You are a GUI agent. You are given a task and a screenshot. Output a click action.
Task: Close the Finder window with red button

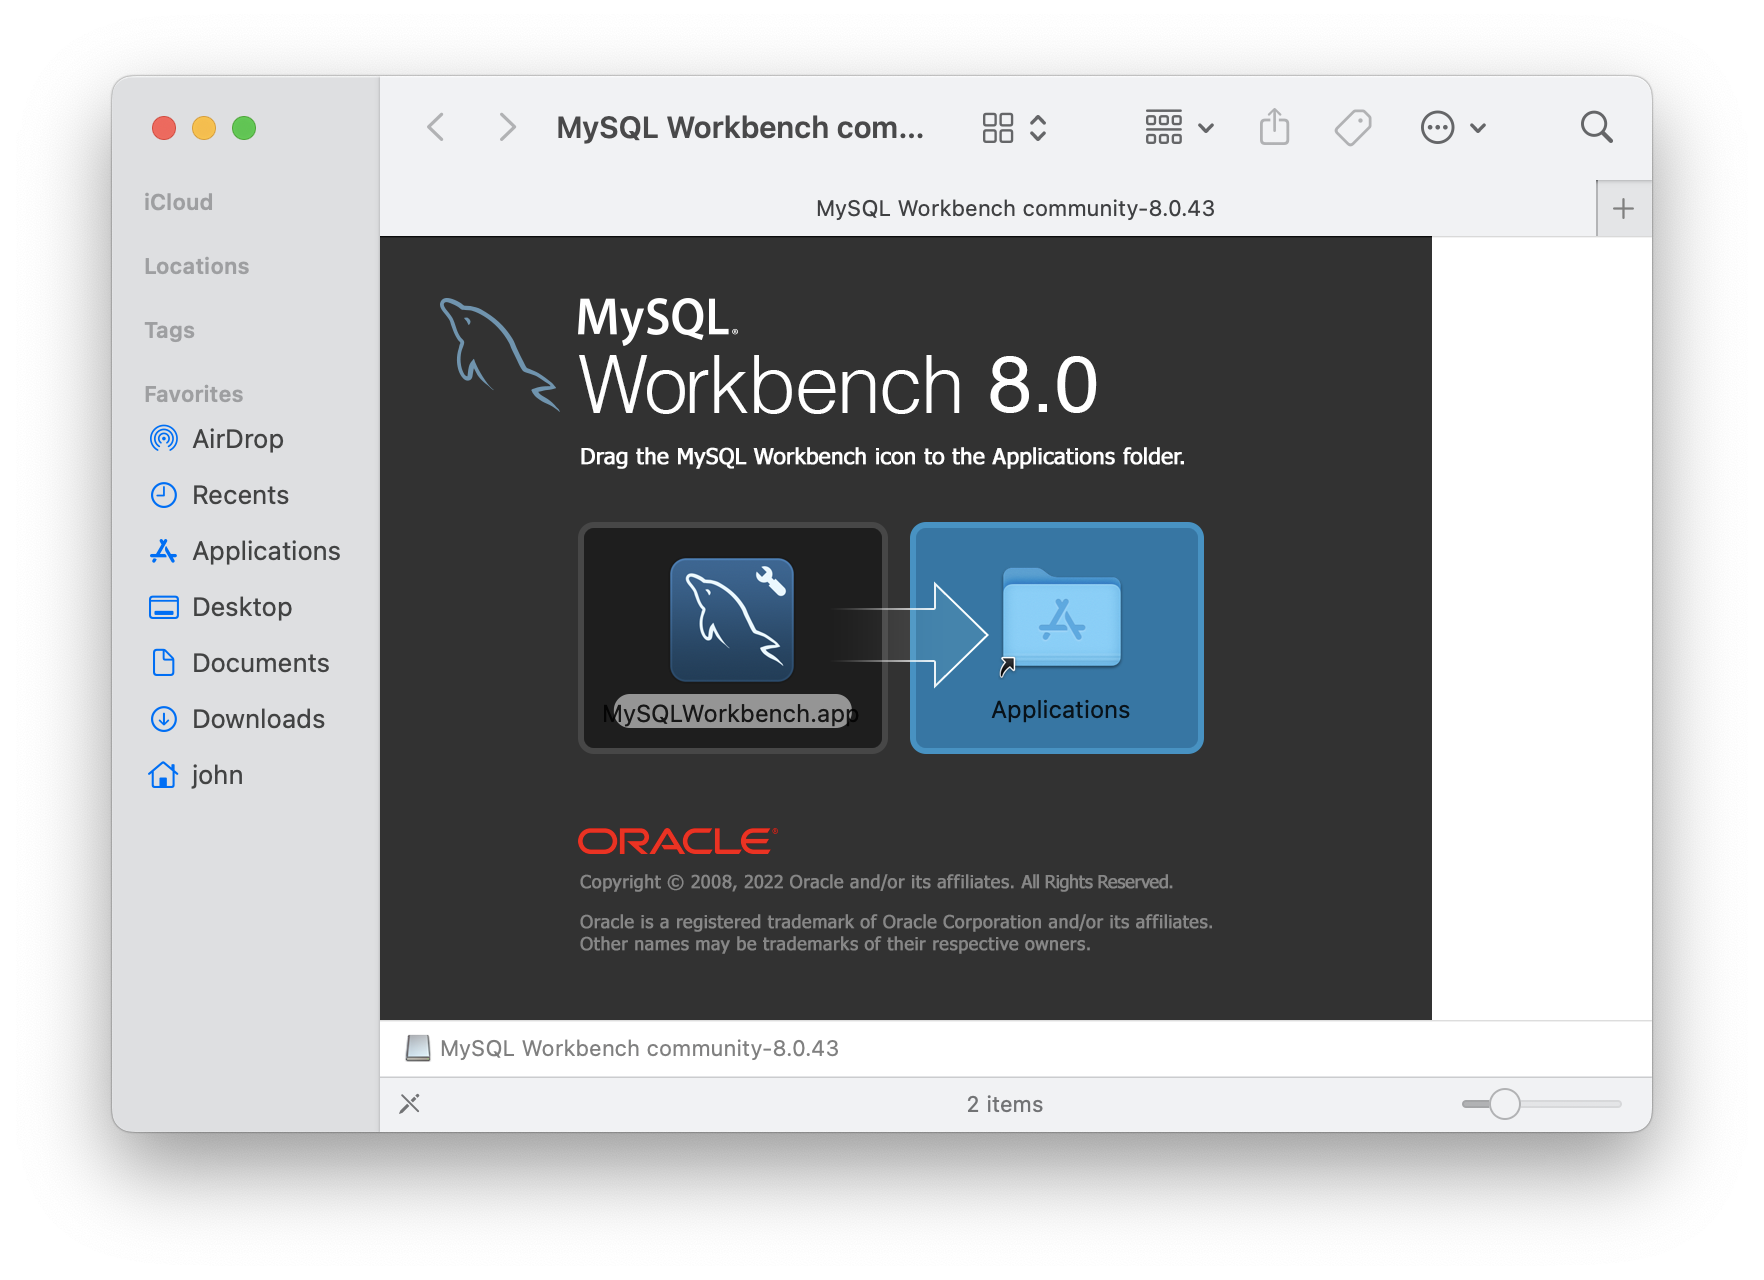[164, 128]
